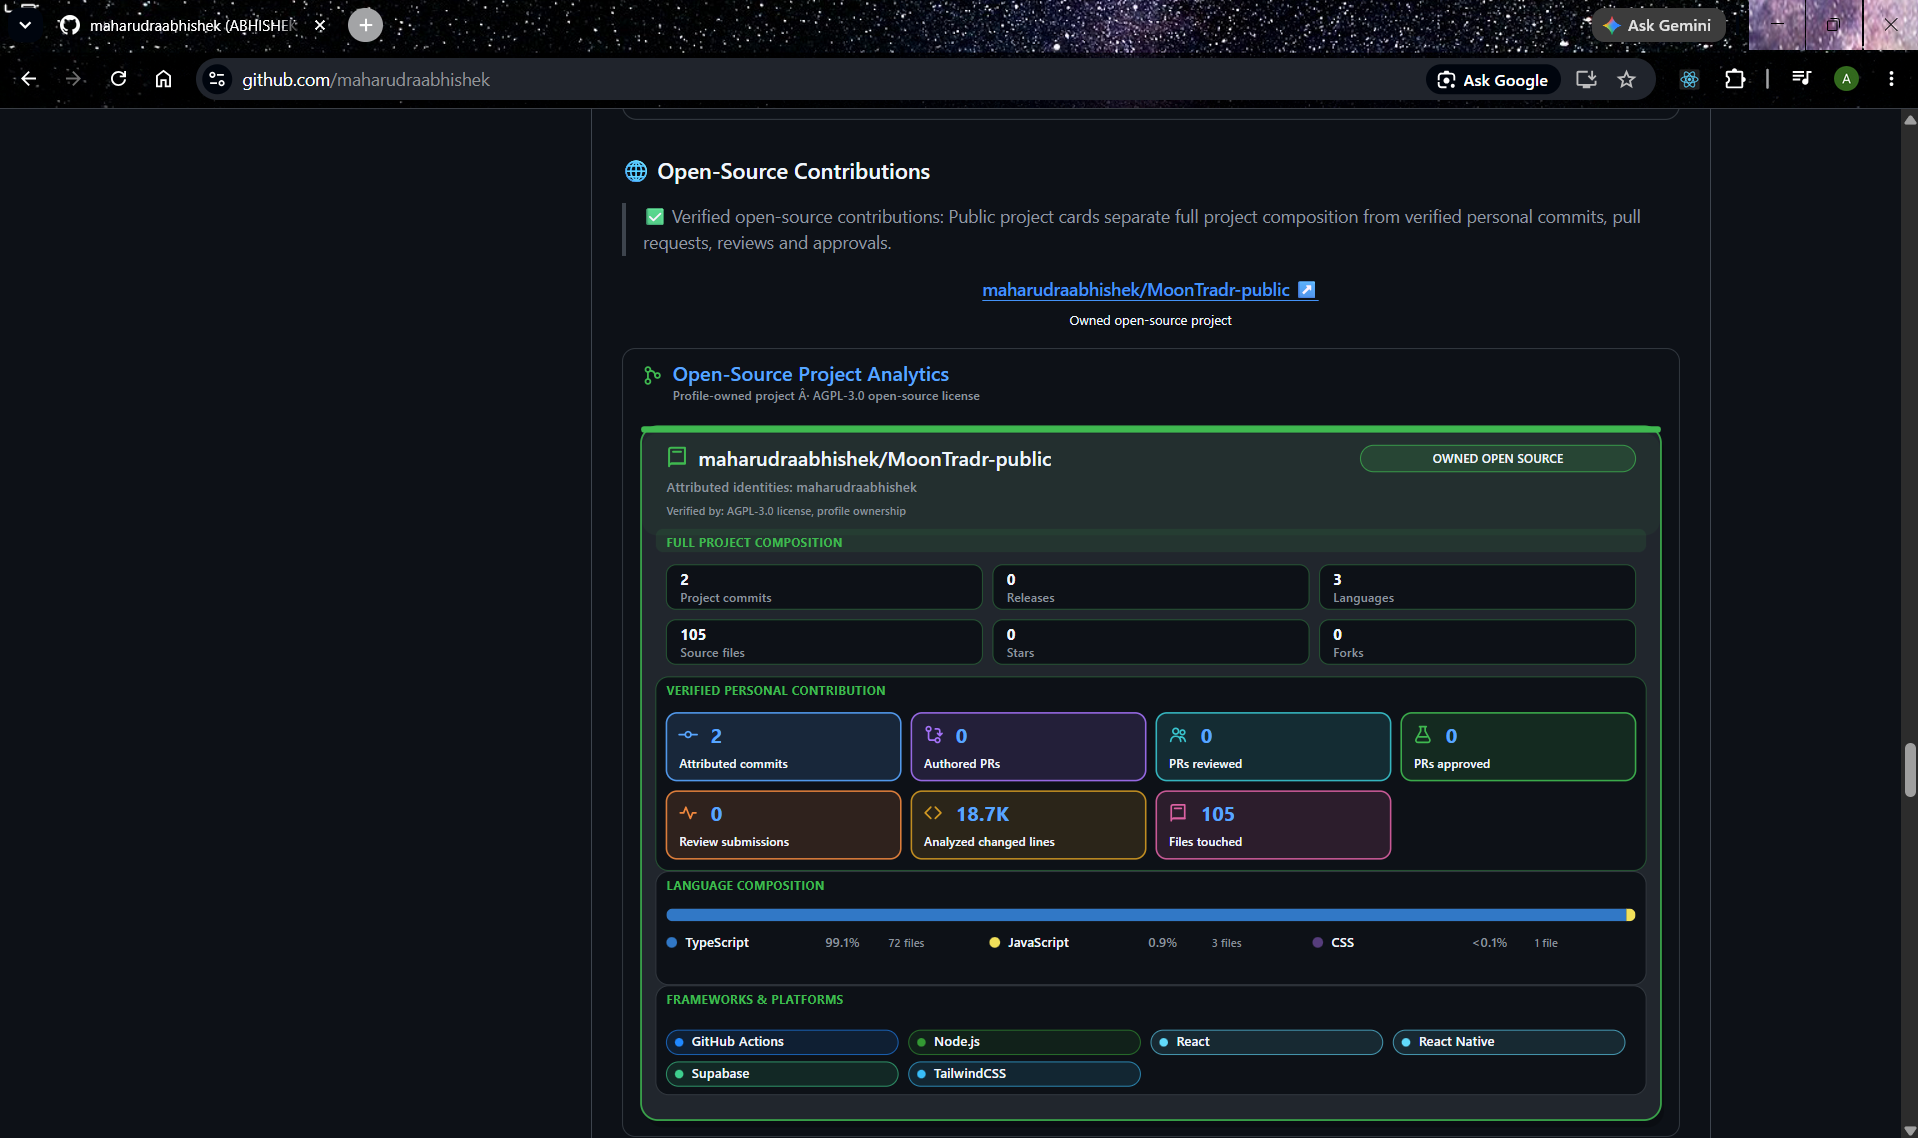Viewport: 1918px width, 1138px height.
Task: Click the '0 Forks' stat box
Action: 1477,642
